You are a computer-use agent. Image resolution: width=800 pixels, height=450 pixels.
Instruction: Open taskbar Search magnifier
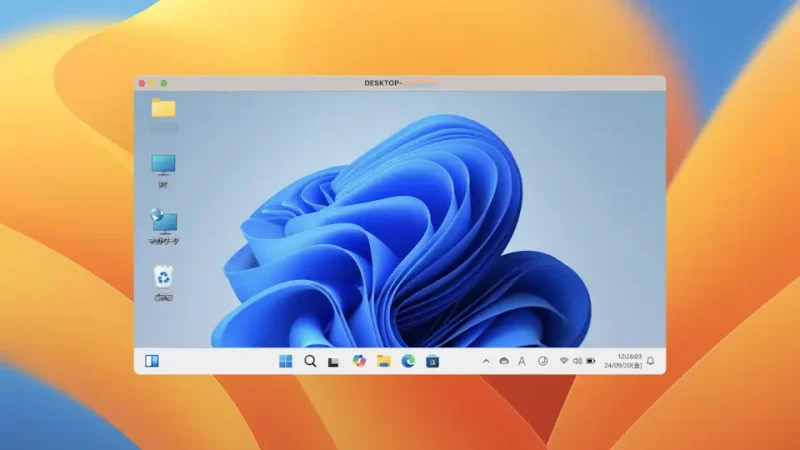tap(310, 361)
